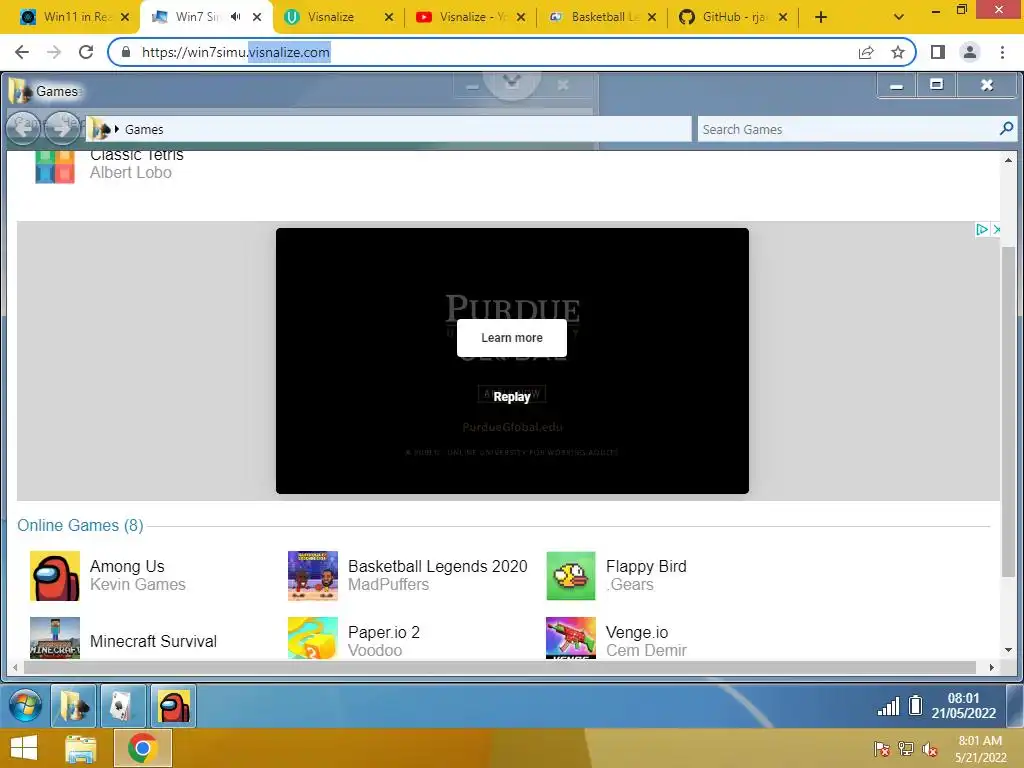Click the Chrome address bar URL
This screenshot has height=768, width=1024.
[236, 52]
